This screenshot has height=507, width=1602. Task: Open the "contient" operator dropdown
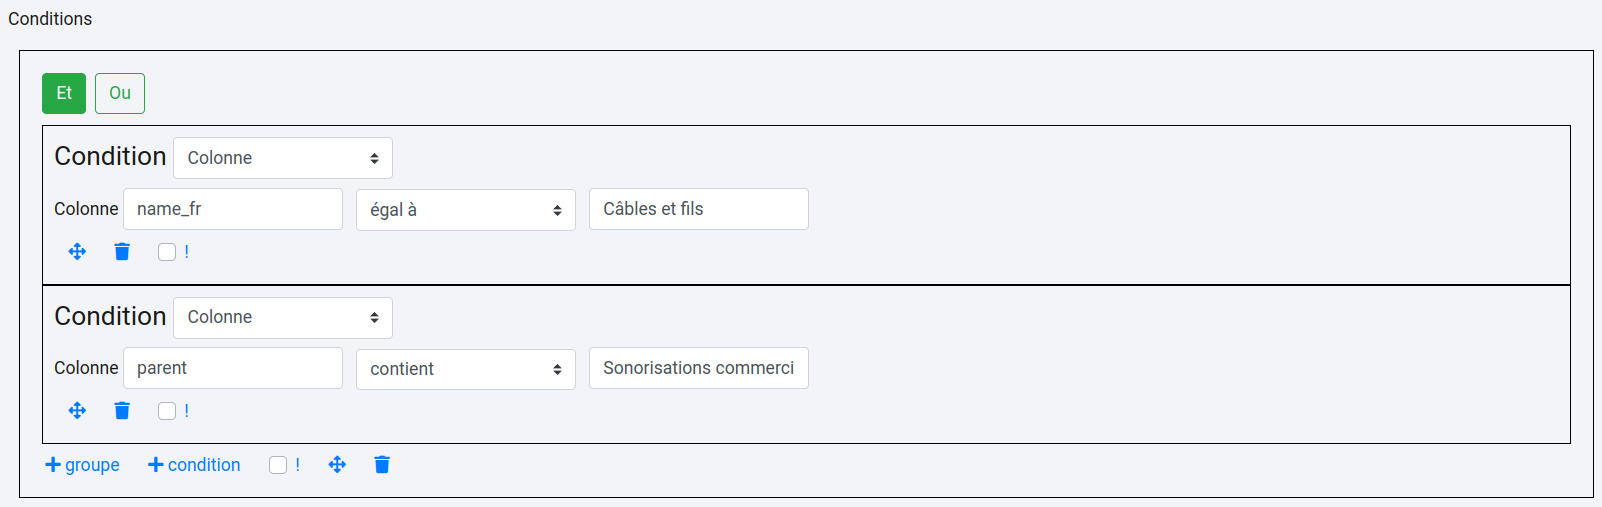[465, 369]
